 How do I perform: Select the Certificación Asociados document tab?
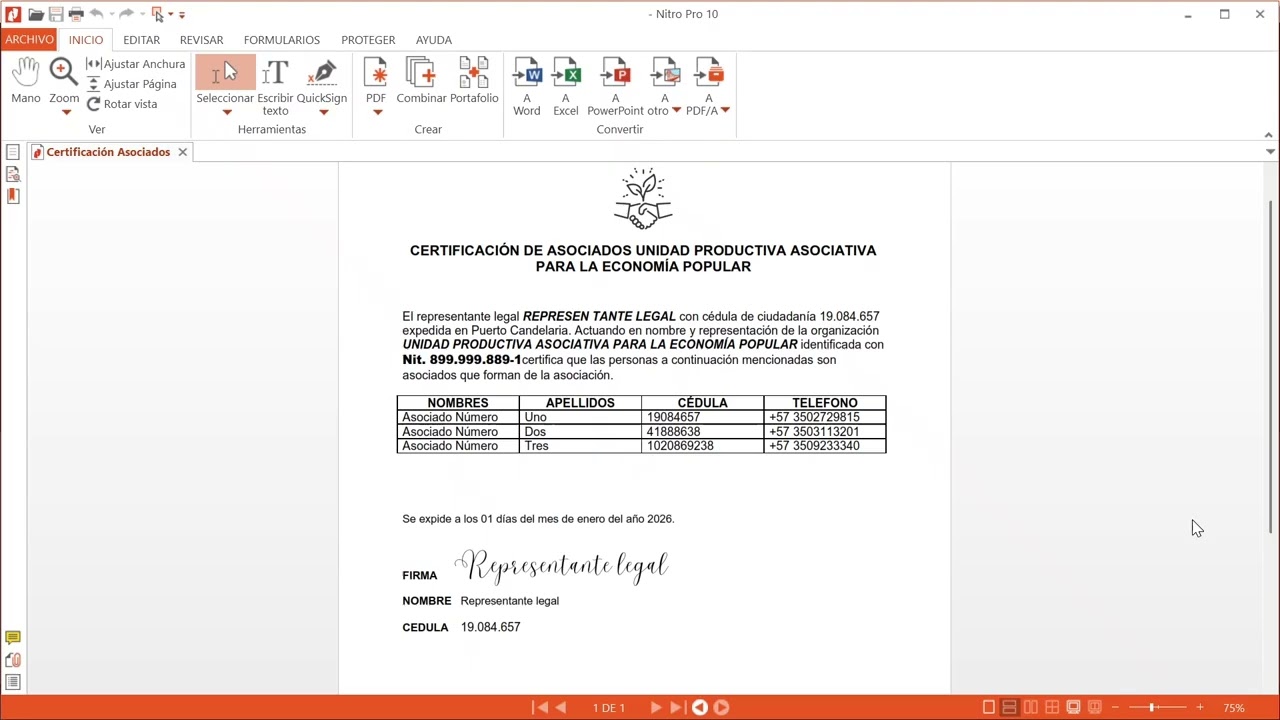tap(108, 152)
